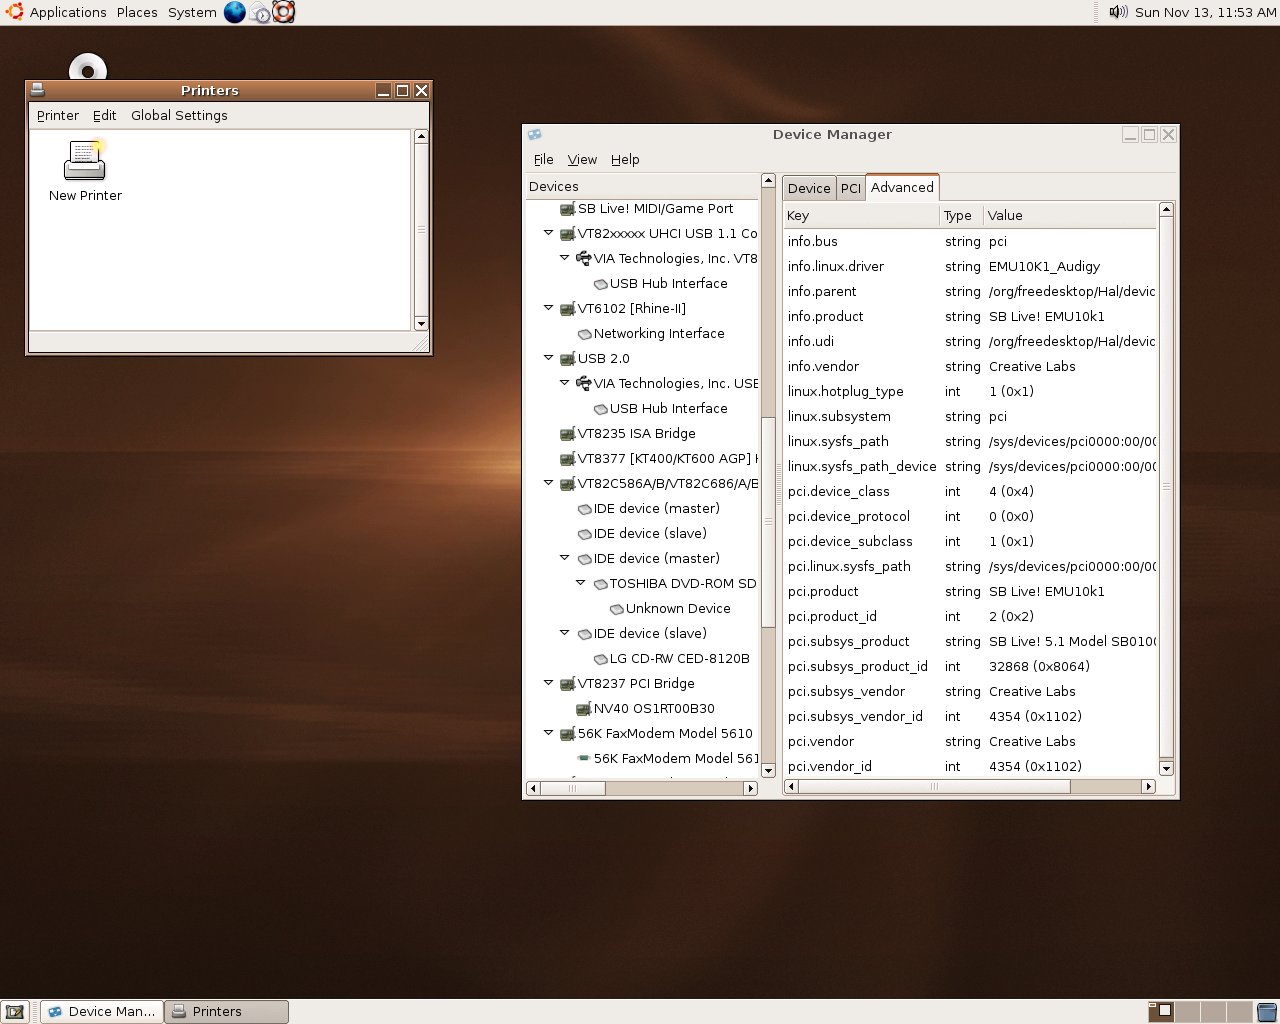Click the Printers window scrollbar down arrow
This screenshot has width=1280, height=1024.
point(421,323)
